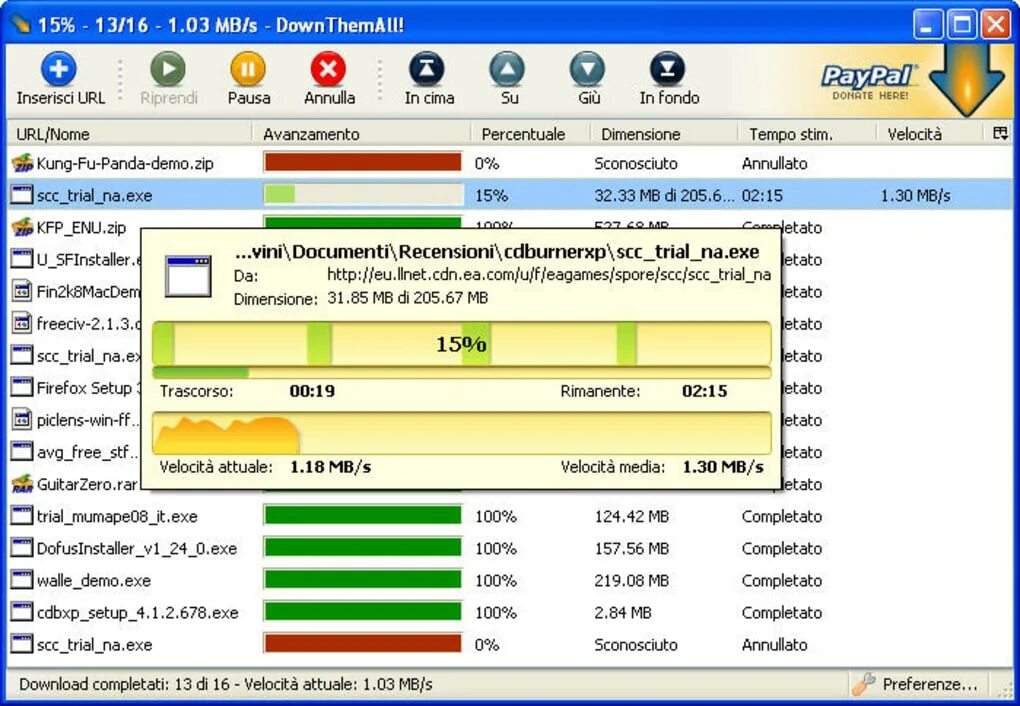Click the 15% progress bar in the detail popup
The image size is (1020, 706).
[460, 343]
